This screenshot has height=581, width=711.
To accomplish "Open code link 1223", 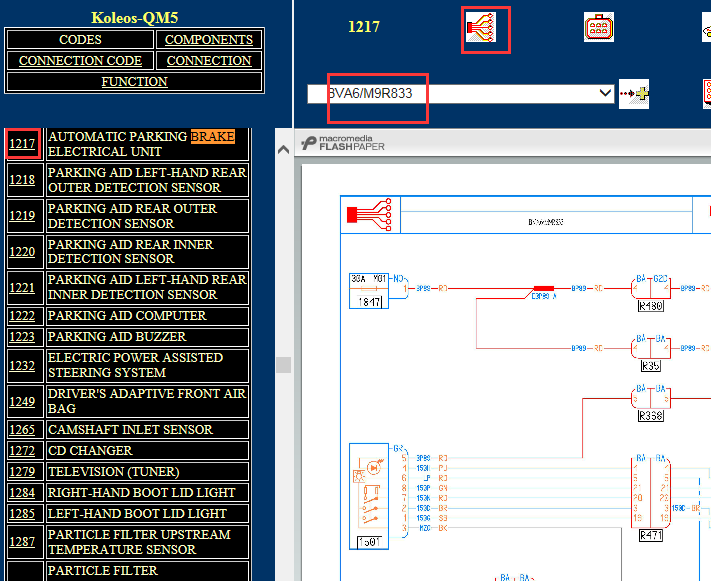I will coord(22,337).
